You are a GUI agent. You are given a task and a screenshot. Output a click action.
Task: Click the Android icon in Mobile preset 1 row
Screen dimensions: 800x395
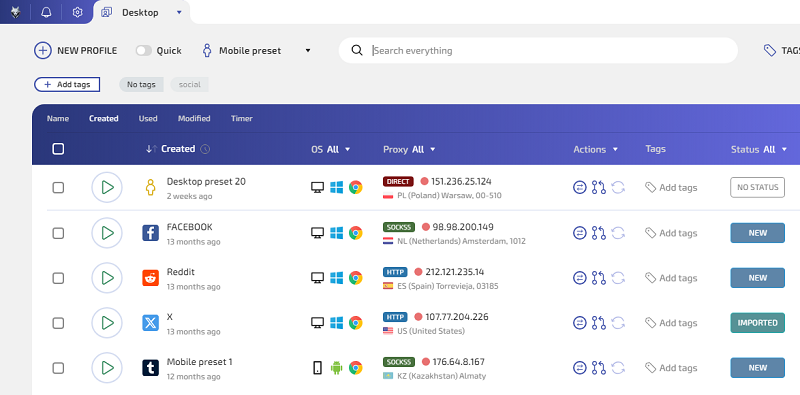[336, 368]
